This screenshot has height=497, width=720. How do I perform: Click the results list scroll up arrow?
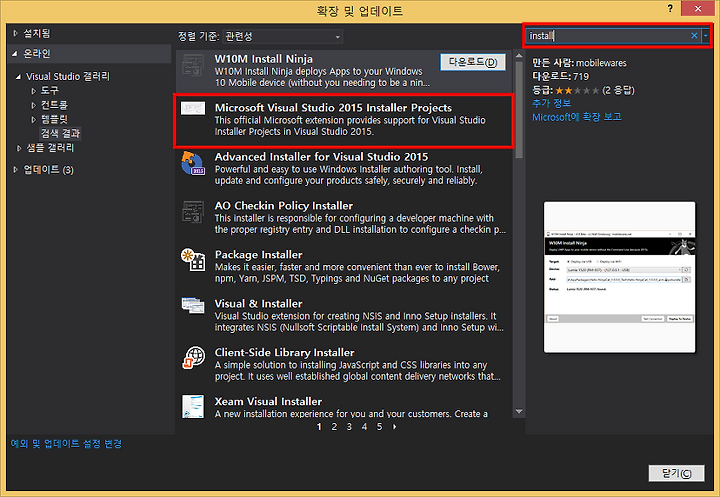(x=519, y=56)
